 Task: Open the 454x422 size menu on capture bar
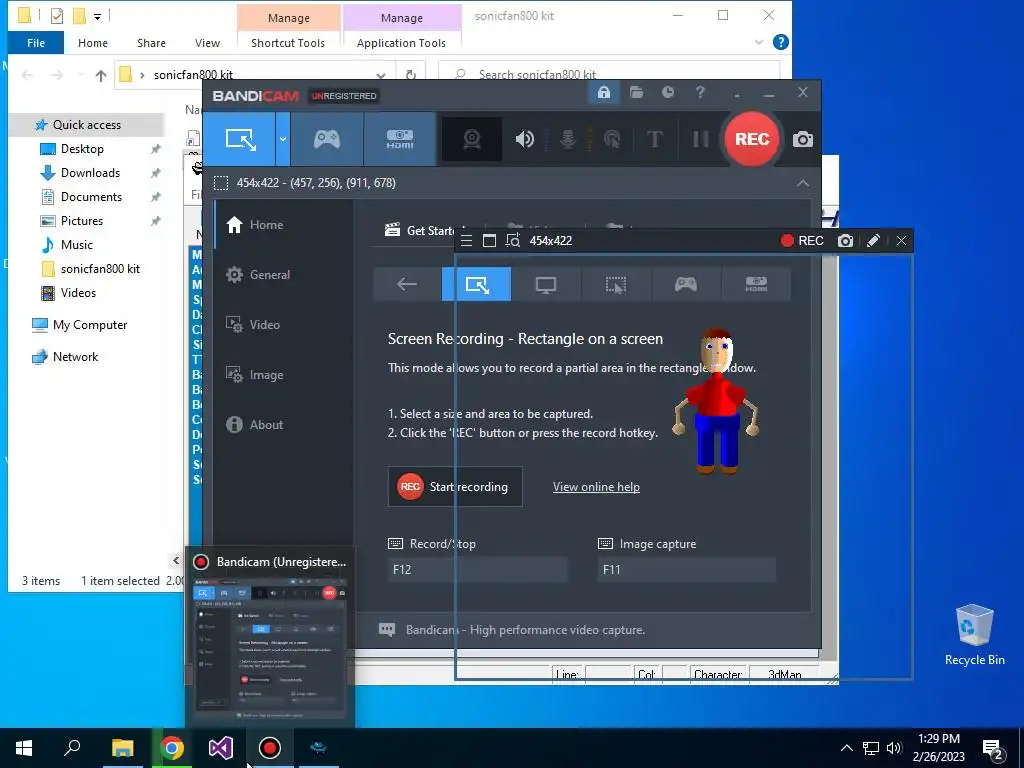tap(551, 241)
